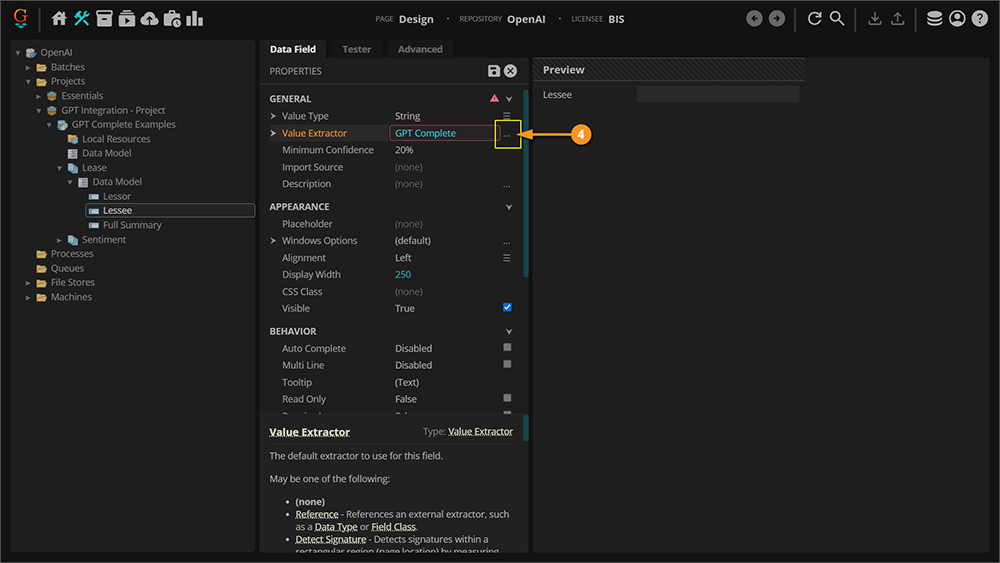This screenshot has height=563, width=1000.
Task: Expand the Value Type property arrow
Action: (x=273, y=116)
